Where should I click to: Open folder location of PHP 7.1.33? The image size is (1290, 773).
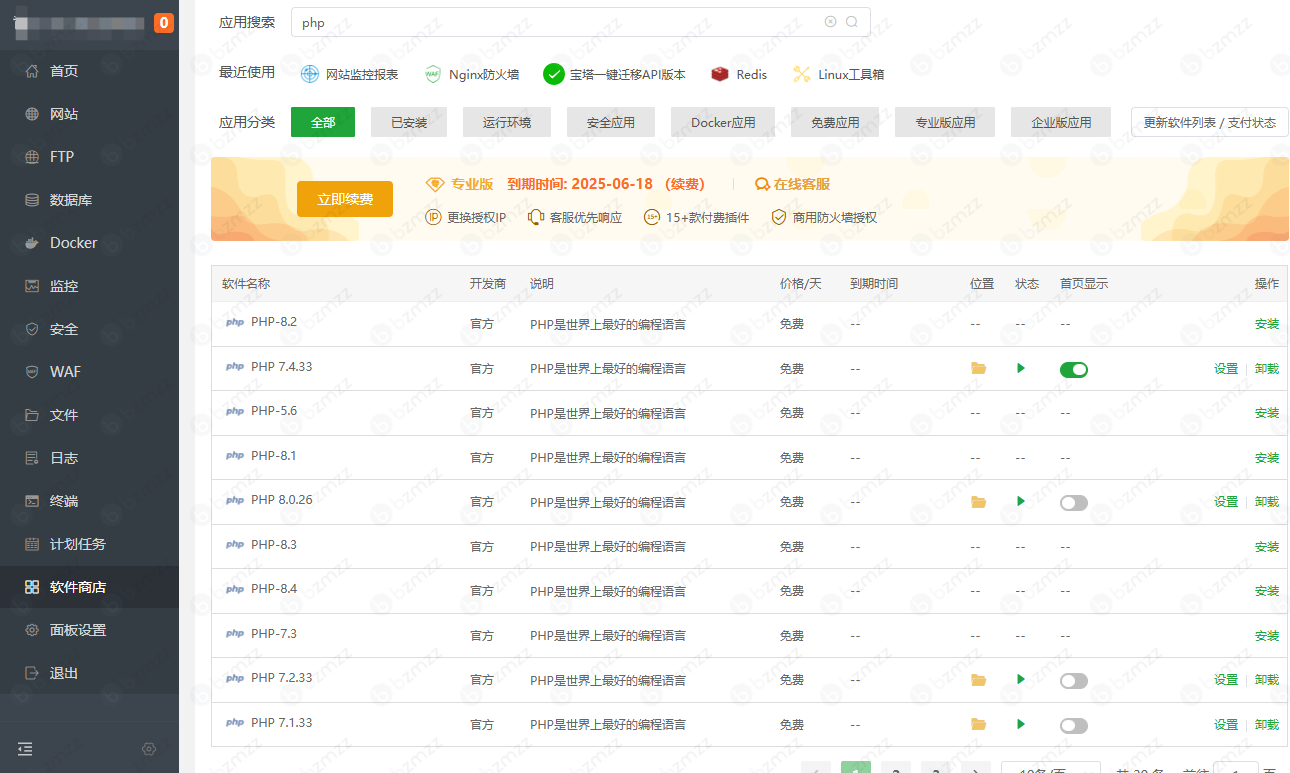978,724
